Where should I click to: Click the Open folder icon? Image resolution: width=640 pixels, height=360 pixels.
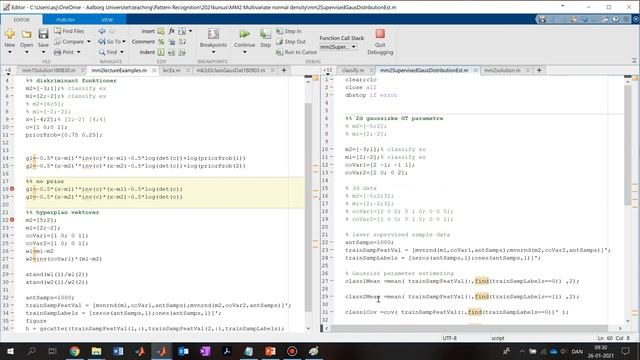(x=27, y=34)
